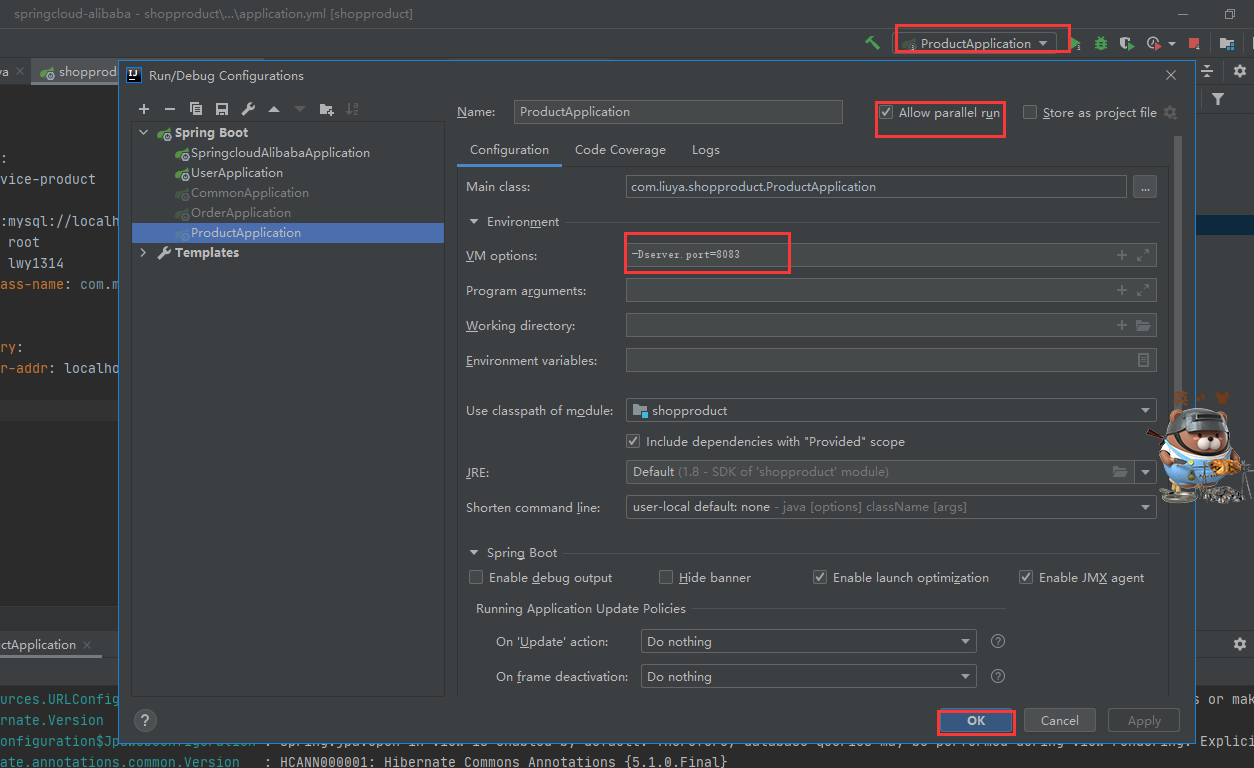Stop running process red square icon
Image resolution: width=1254 pixels, height=768 pixels.
tap(1194, 43)
